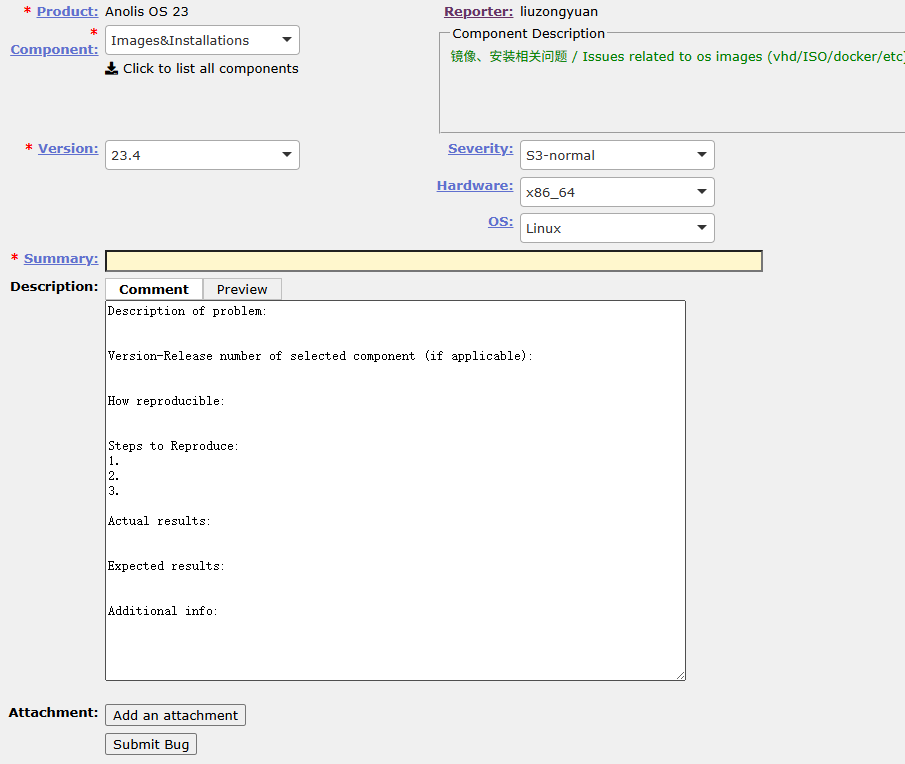Follow the Version label link

(x=68, y=148)
